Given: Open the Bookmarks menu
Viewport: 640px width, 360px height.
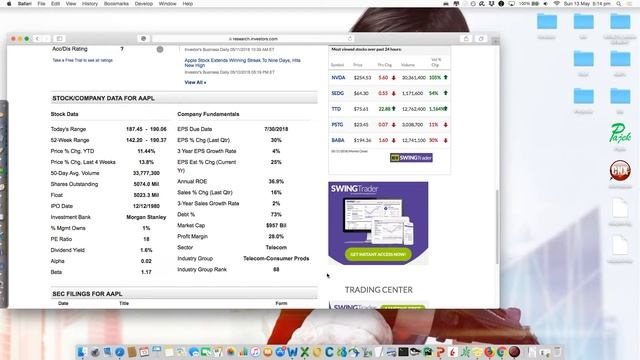Looking at the screenshot, I should point(116,4).
